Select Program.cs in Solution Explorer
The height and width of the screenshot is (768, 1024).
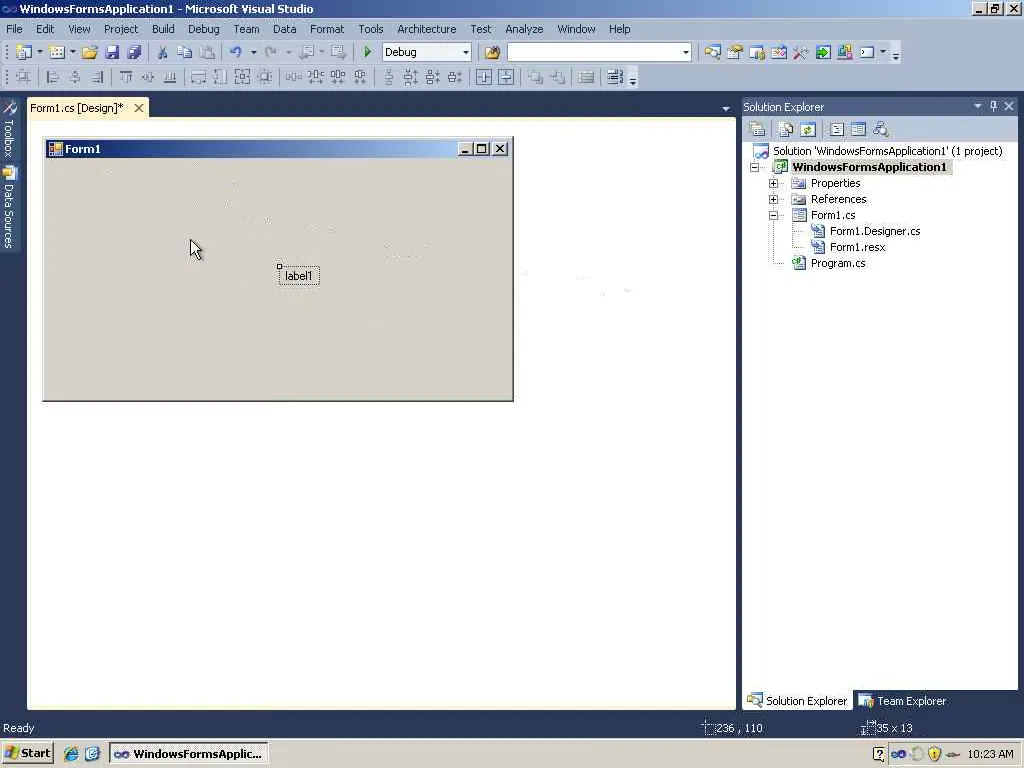coord(838,263)
